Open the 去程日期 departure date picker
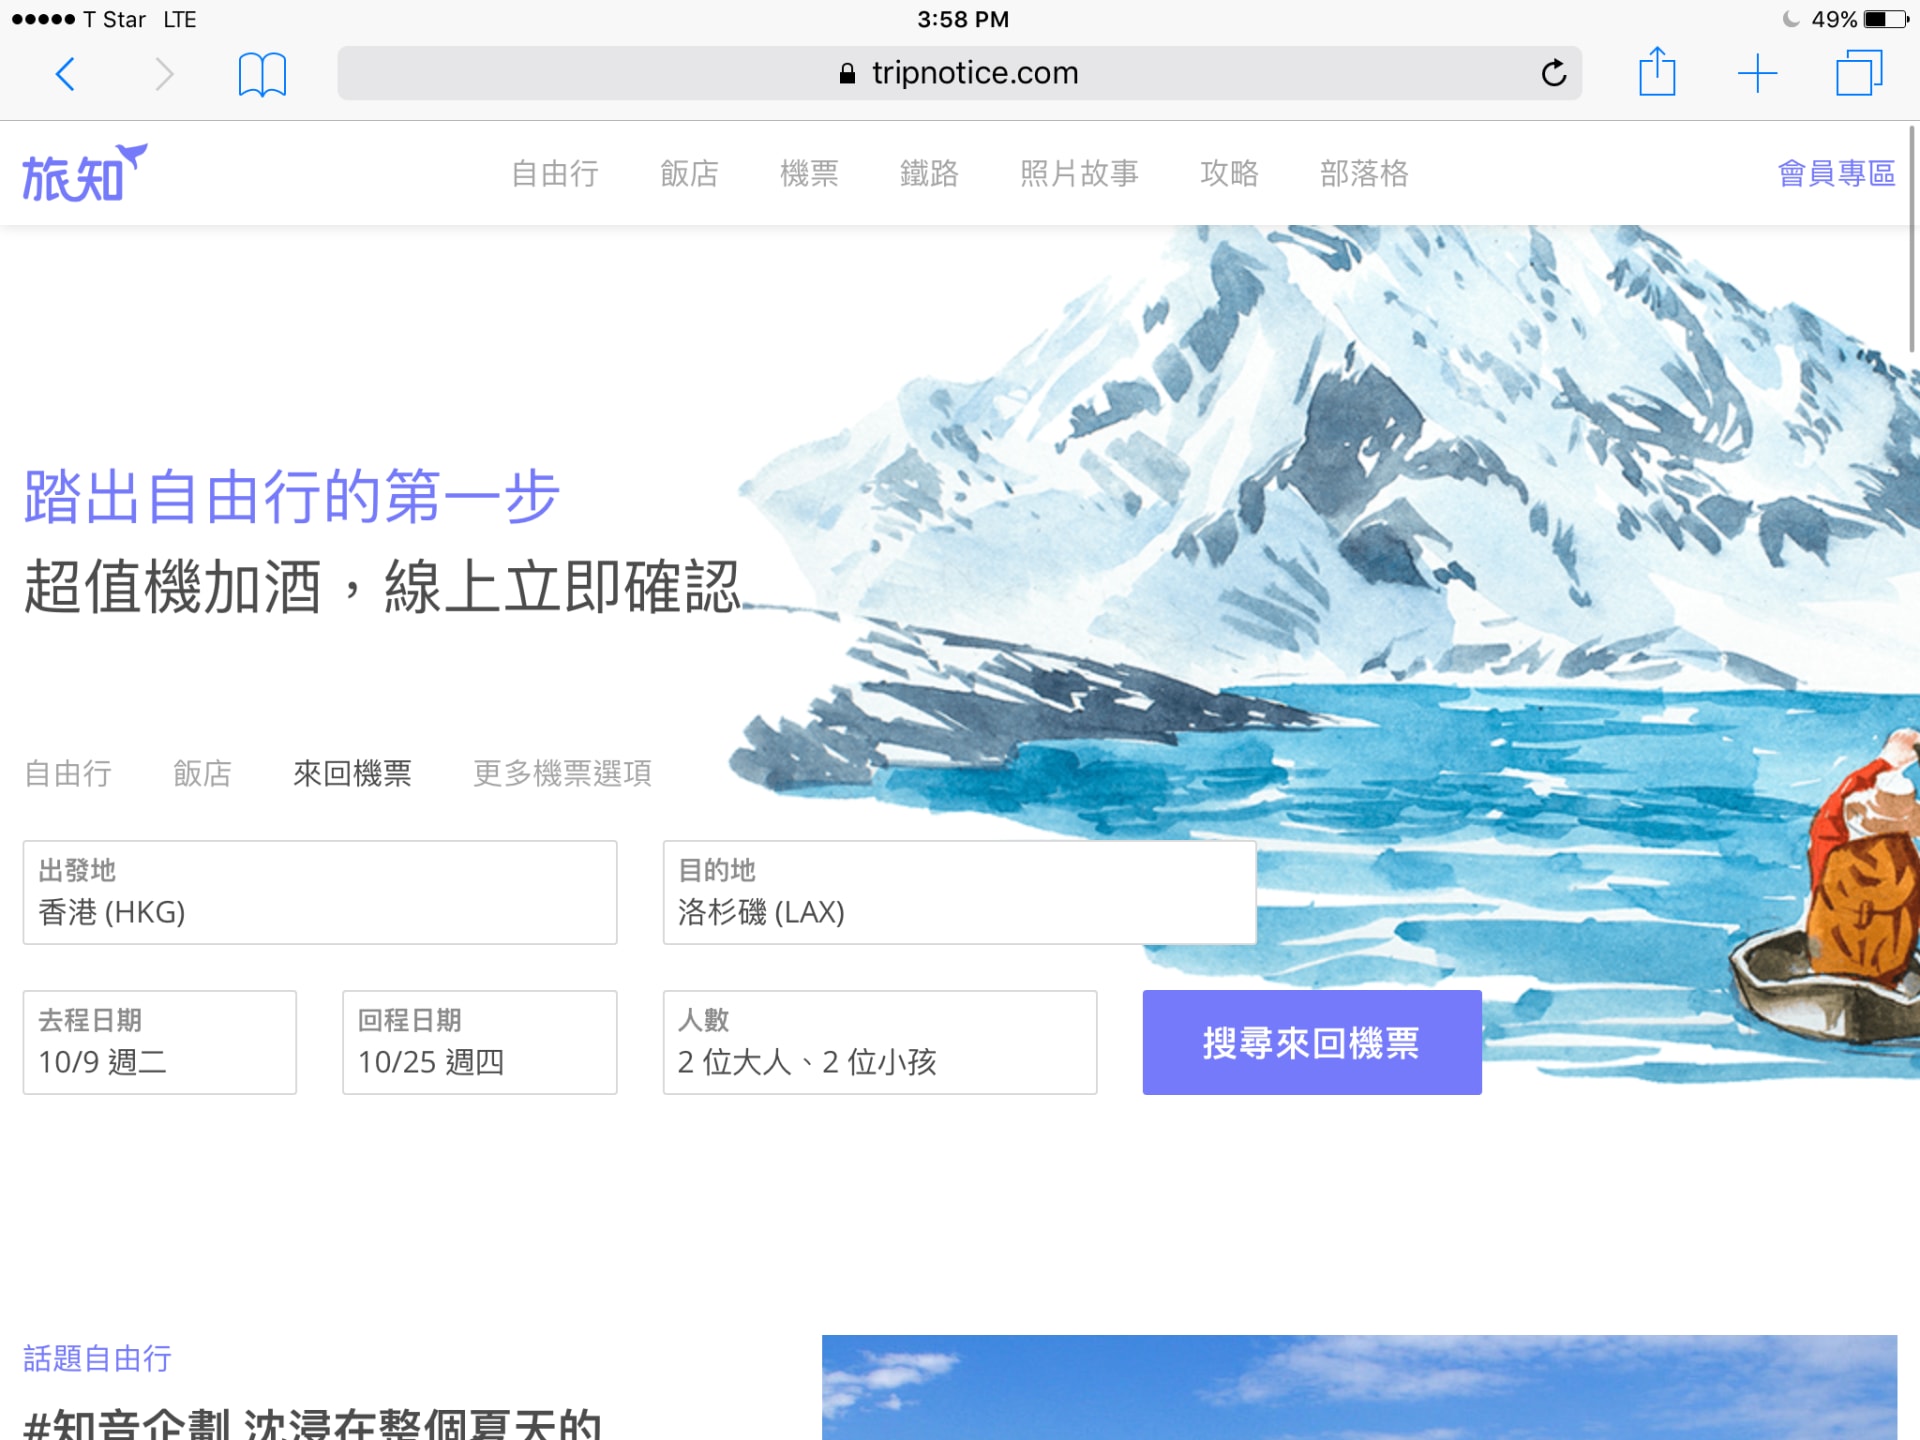Screen dimensions: 1920x1440 [x=159, y=1042]
